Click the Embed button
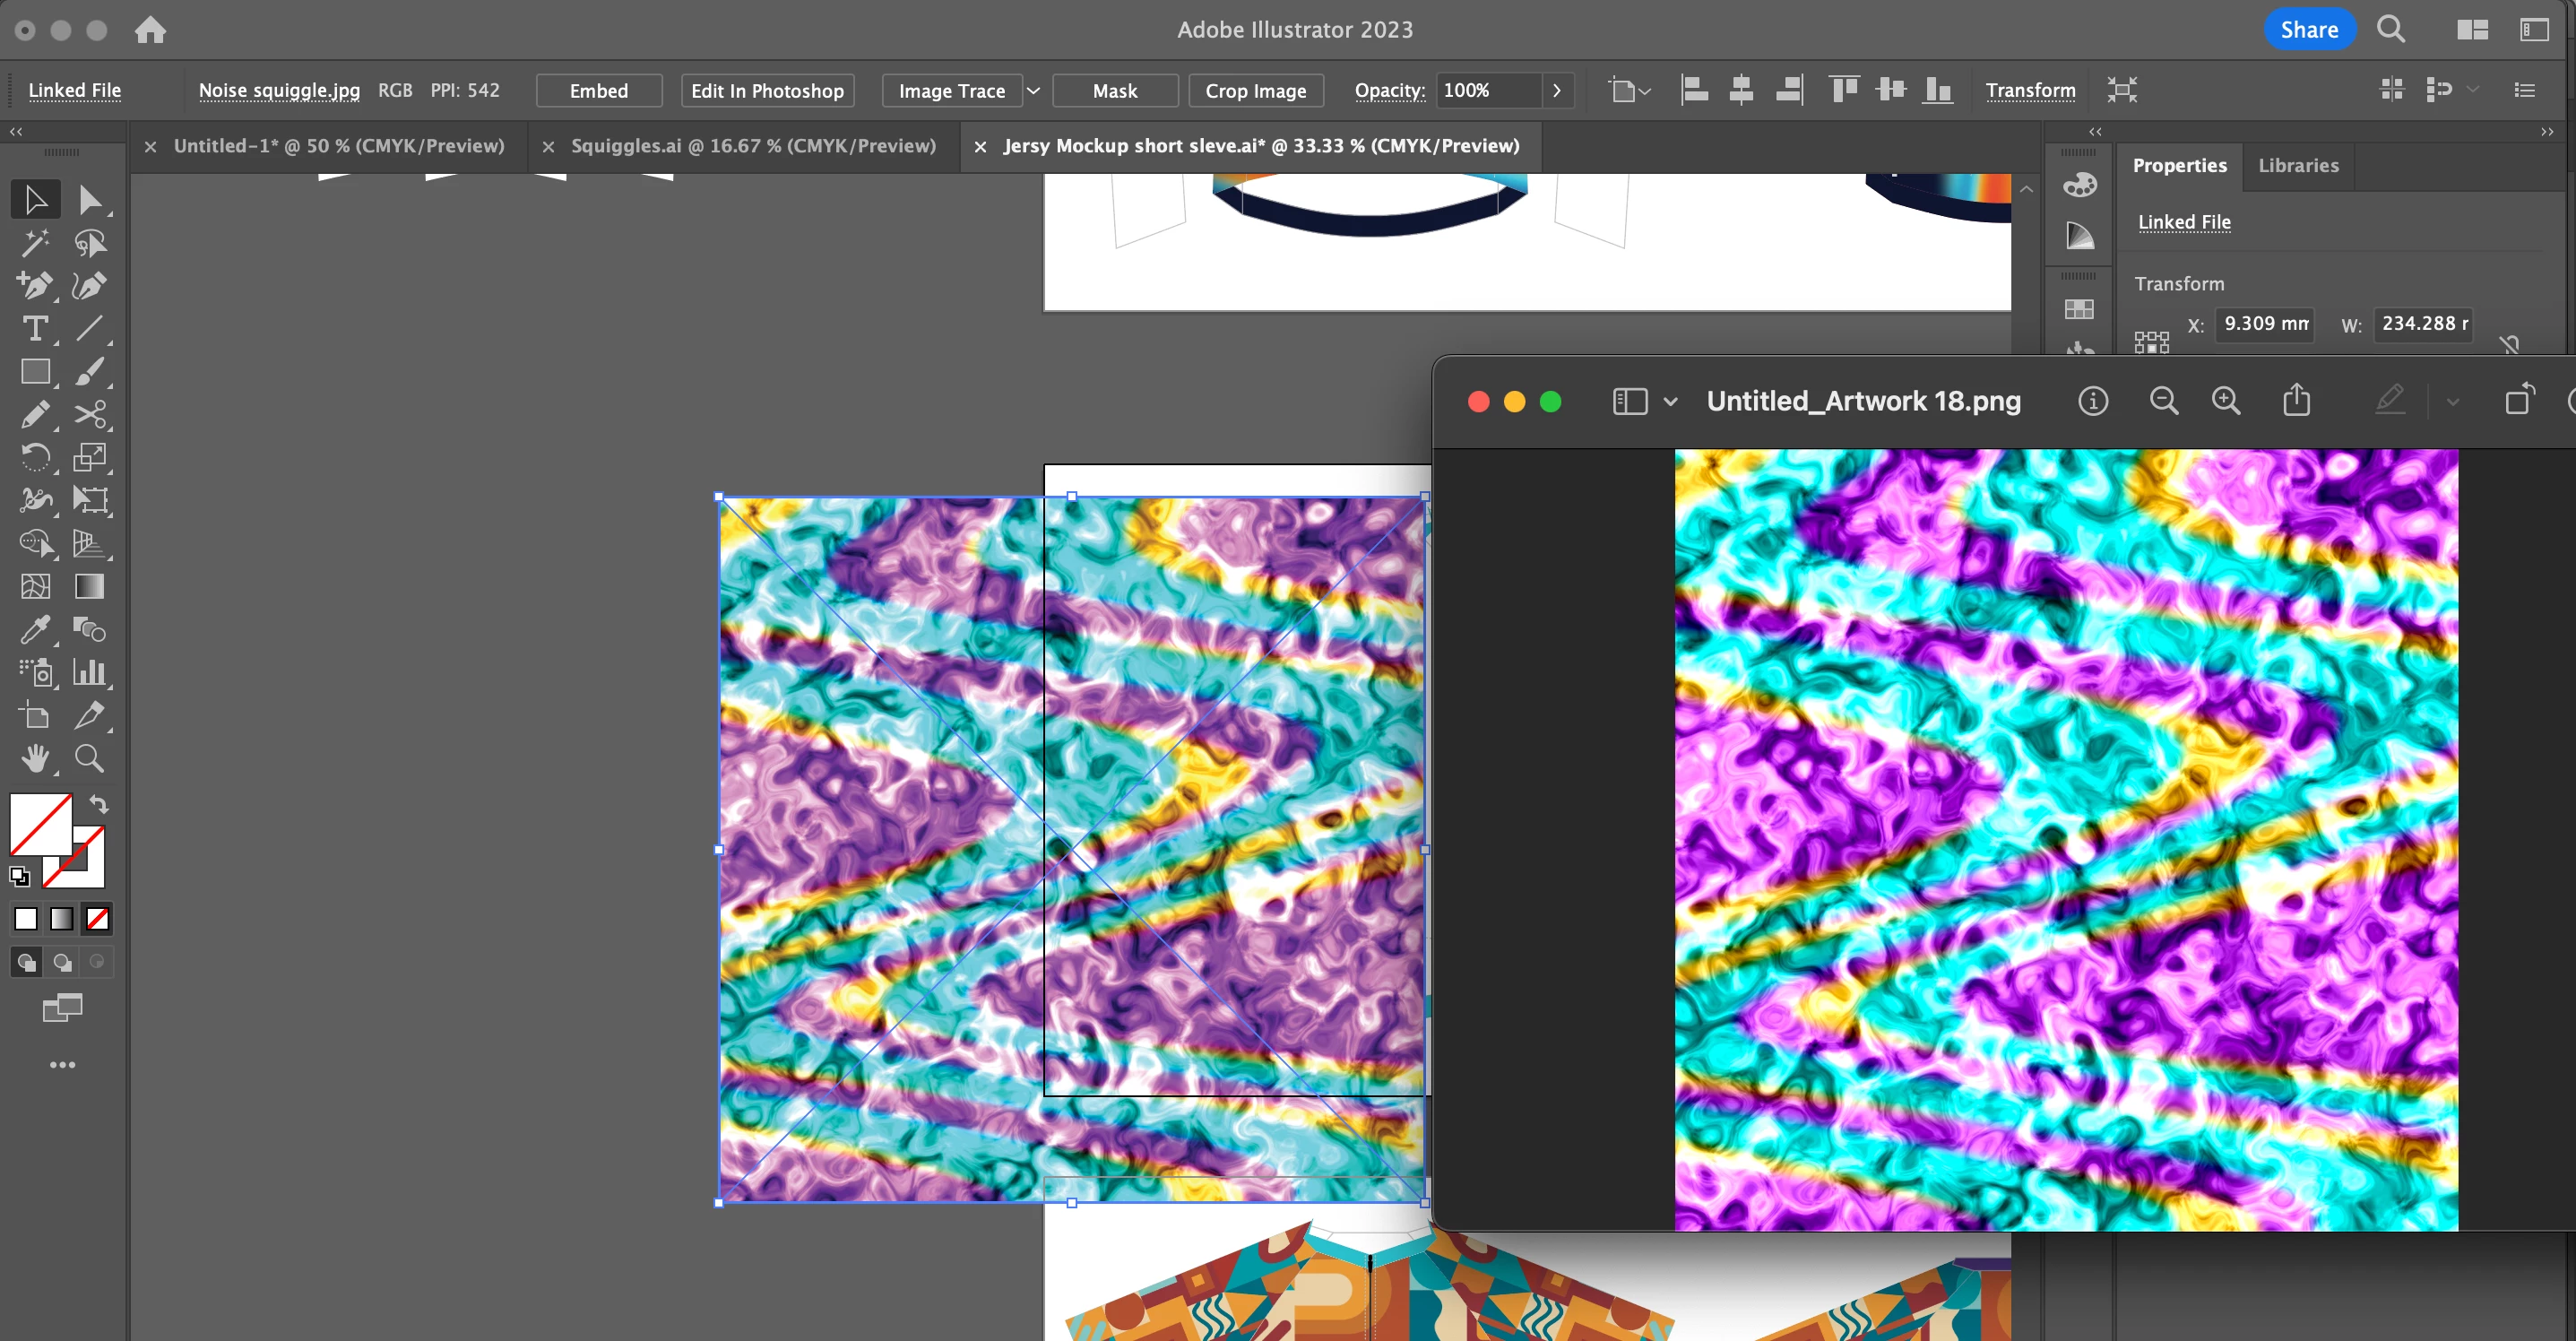This screenshot has height=1341, width=2576. coord(598,91)
